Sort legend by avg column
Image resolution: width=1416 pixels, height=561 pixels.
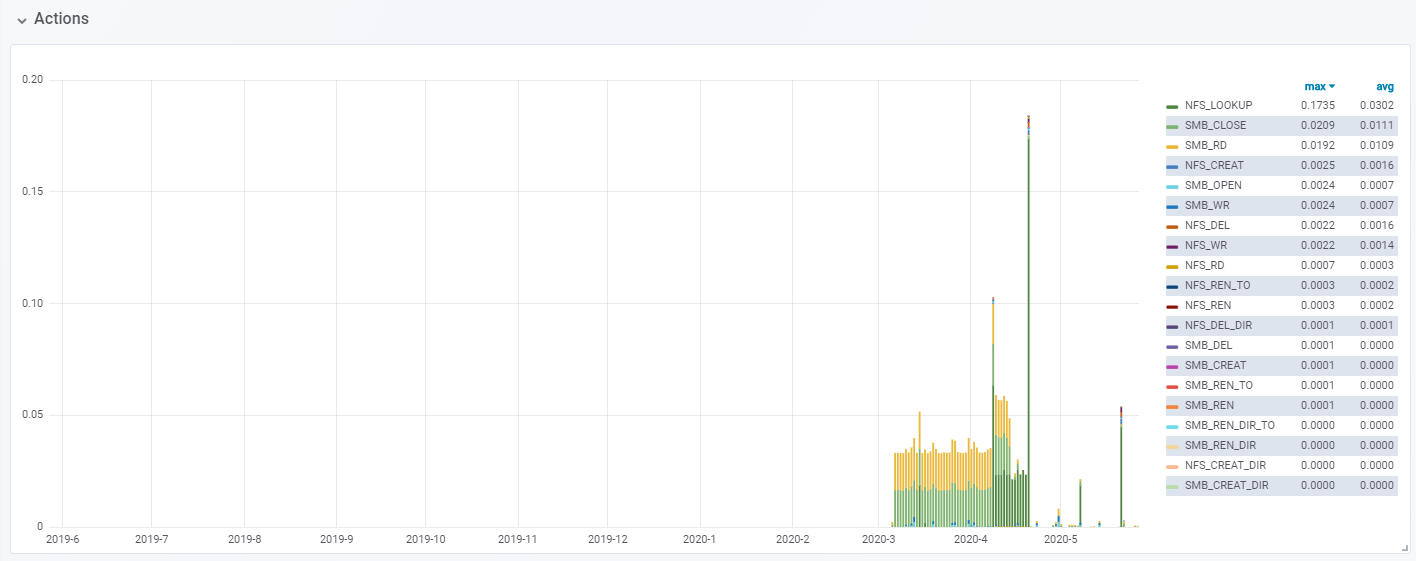1385,87
